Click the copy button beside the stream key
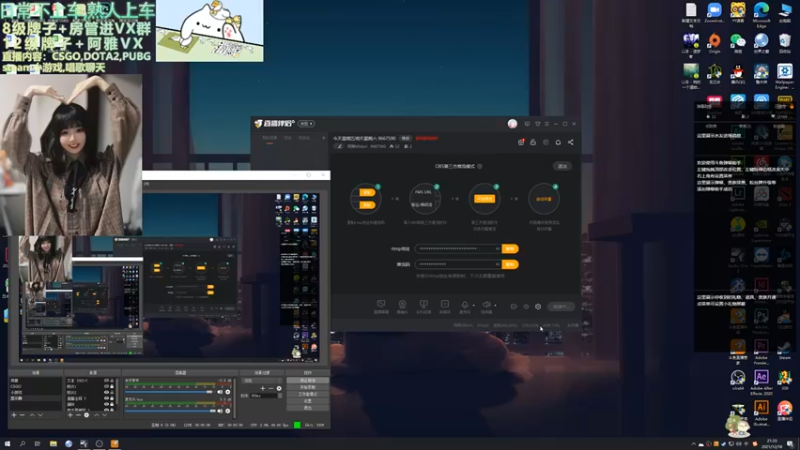Screen dimensions: 800x450 pyautogui.click(x=510, y=264)
